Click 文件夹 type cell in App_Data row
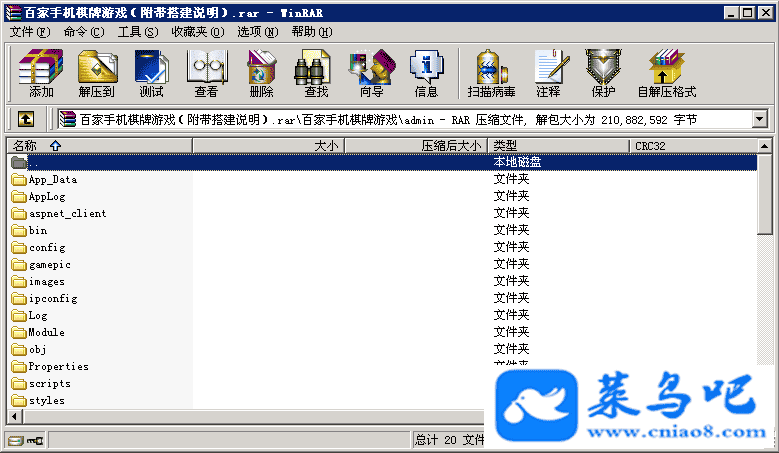779x453 pixels. 511,179
